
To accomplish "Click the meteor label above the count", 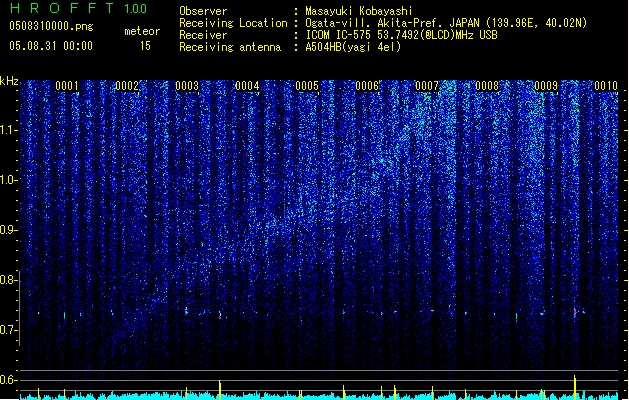I will [142, 31].
